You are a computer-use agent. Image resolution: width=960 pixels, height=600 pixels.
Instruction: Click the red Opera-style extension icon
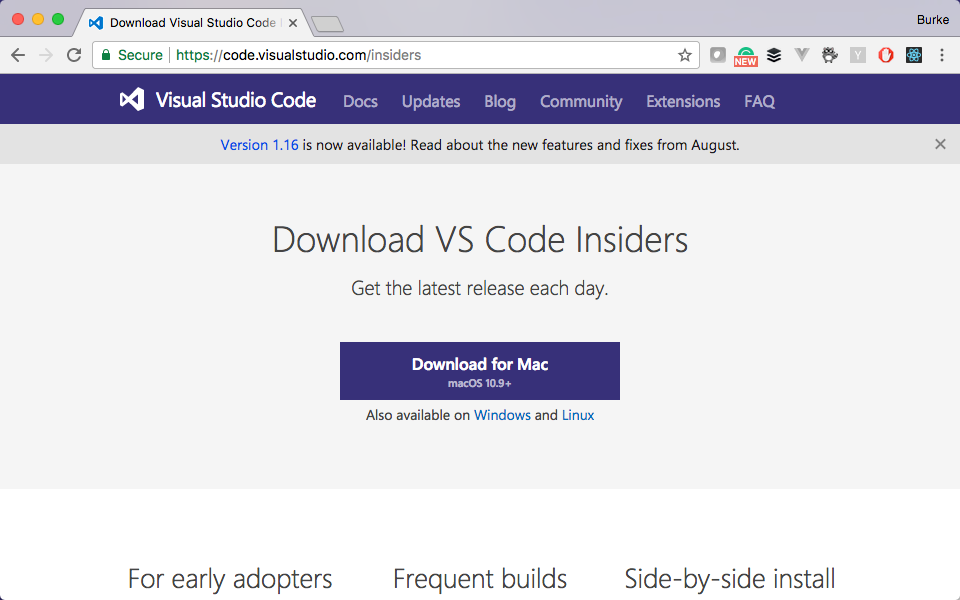click(886, 55)
